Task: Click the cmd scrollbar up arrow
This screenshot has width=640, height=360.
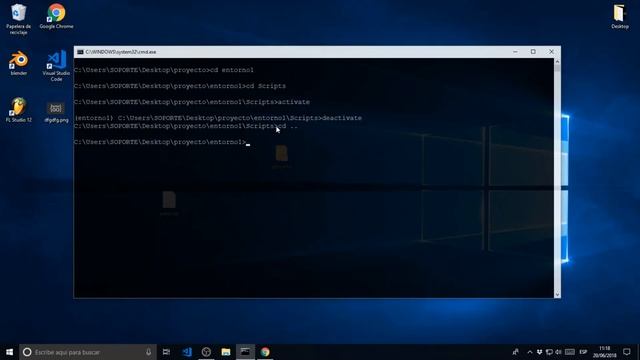Action: pyautogui.click(x=557, y=62)
